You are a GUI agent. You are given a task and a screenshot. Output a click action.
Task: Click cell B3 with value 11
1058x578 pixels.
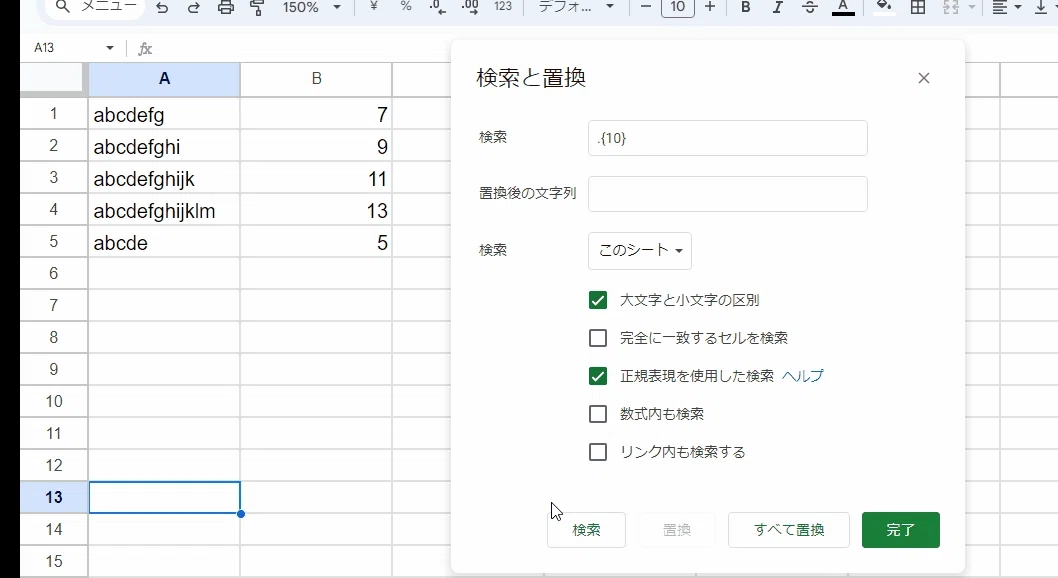(316, 179)
